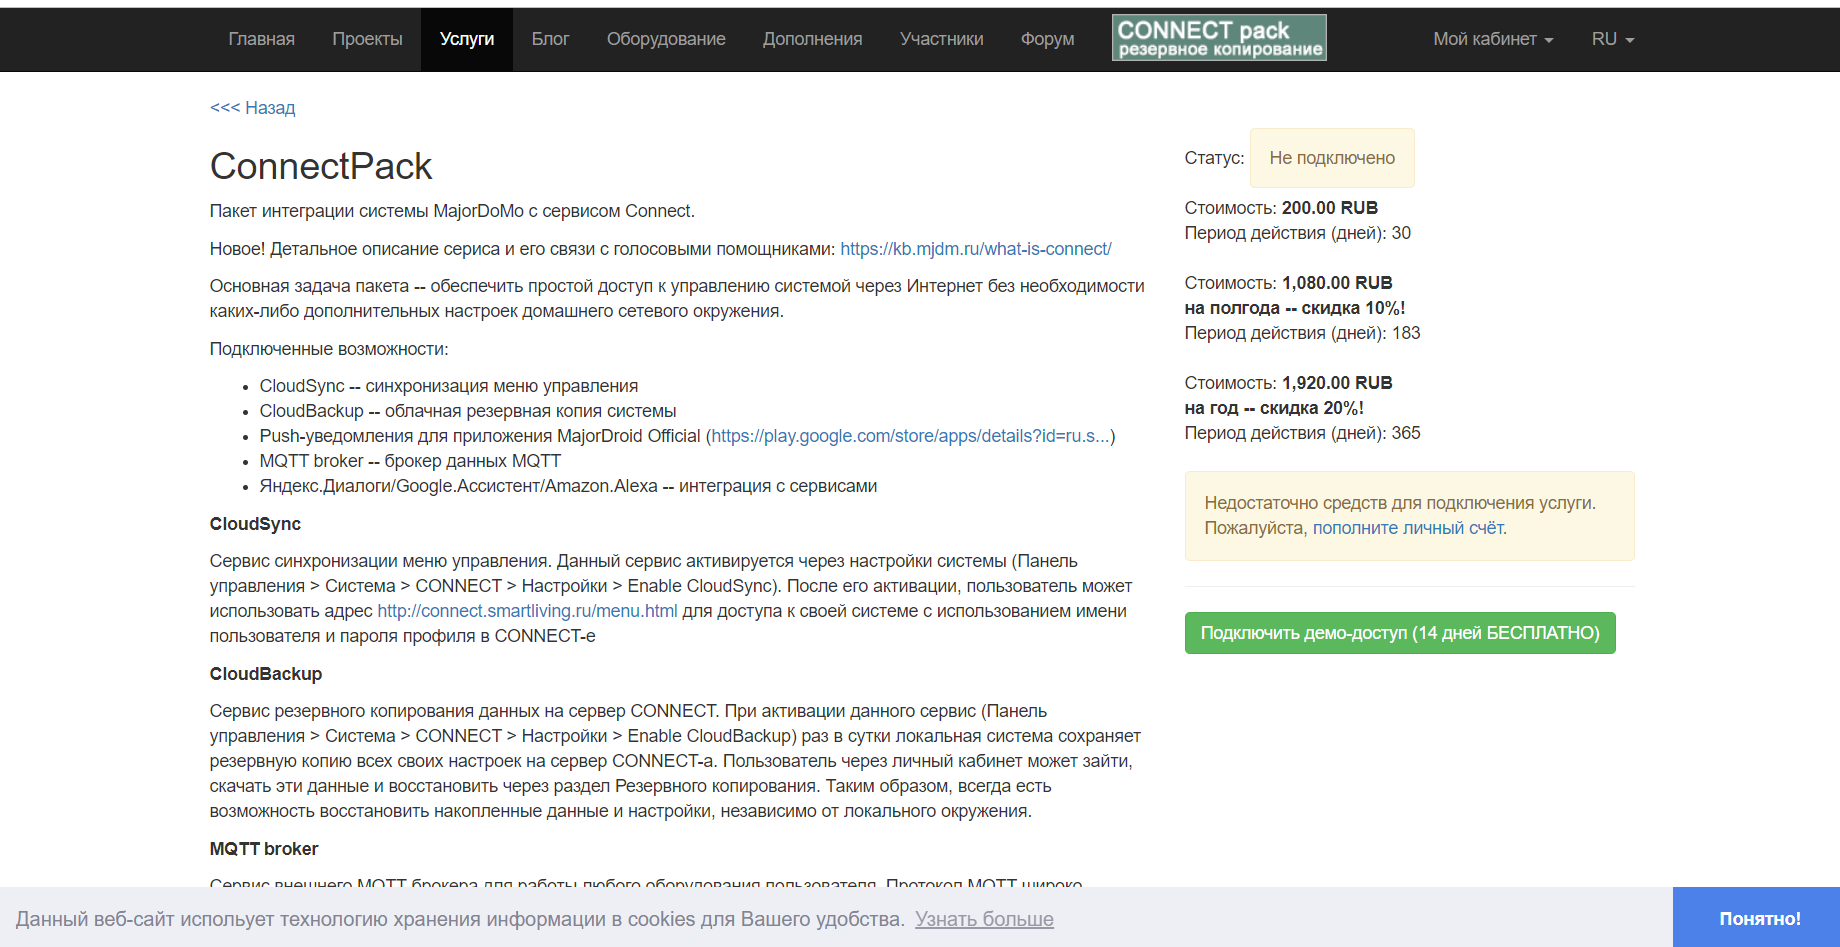Open the Google Play MajorDroid link

pyautogui.click(x=910, y=436)
